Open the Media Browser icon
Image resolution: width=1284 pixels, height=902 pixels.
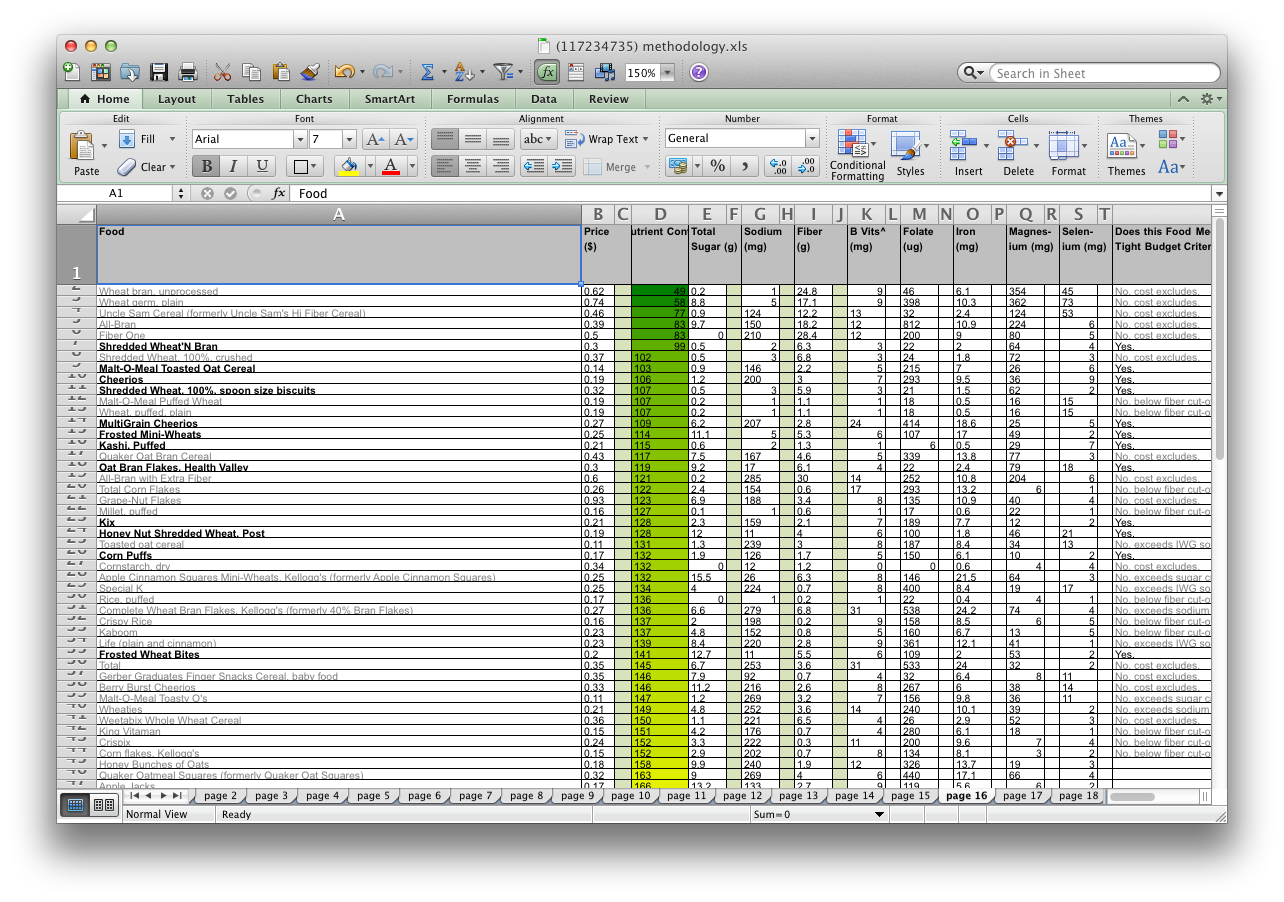click(604, 72)
